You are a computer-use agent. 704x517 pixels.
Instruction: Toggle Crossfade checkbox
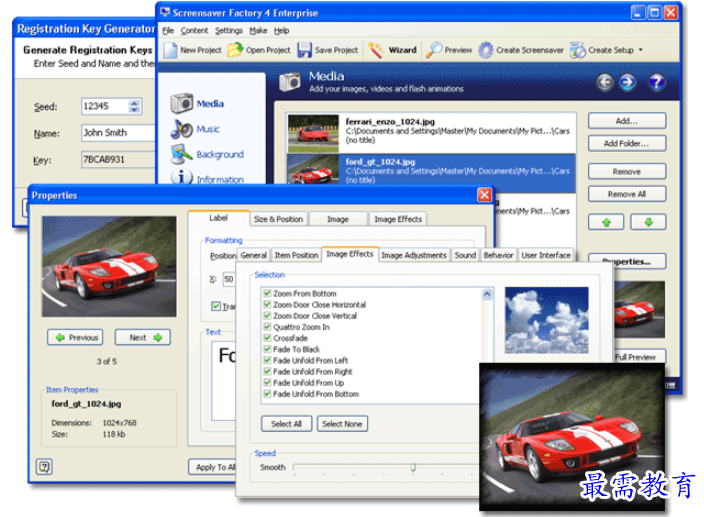(x=267, y=338)
